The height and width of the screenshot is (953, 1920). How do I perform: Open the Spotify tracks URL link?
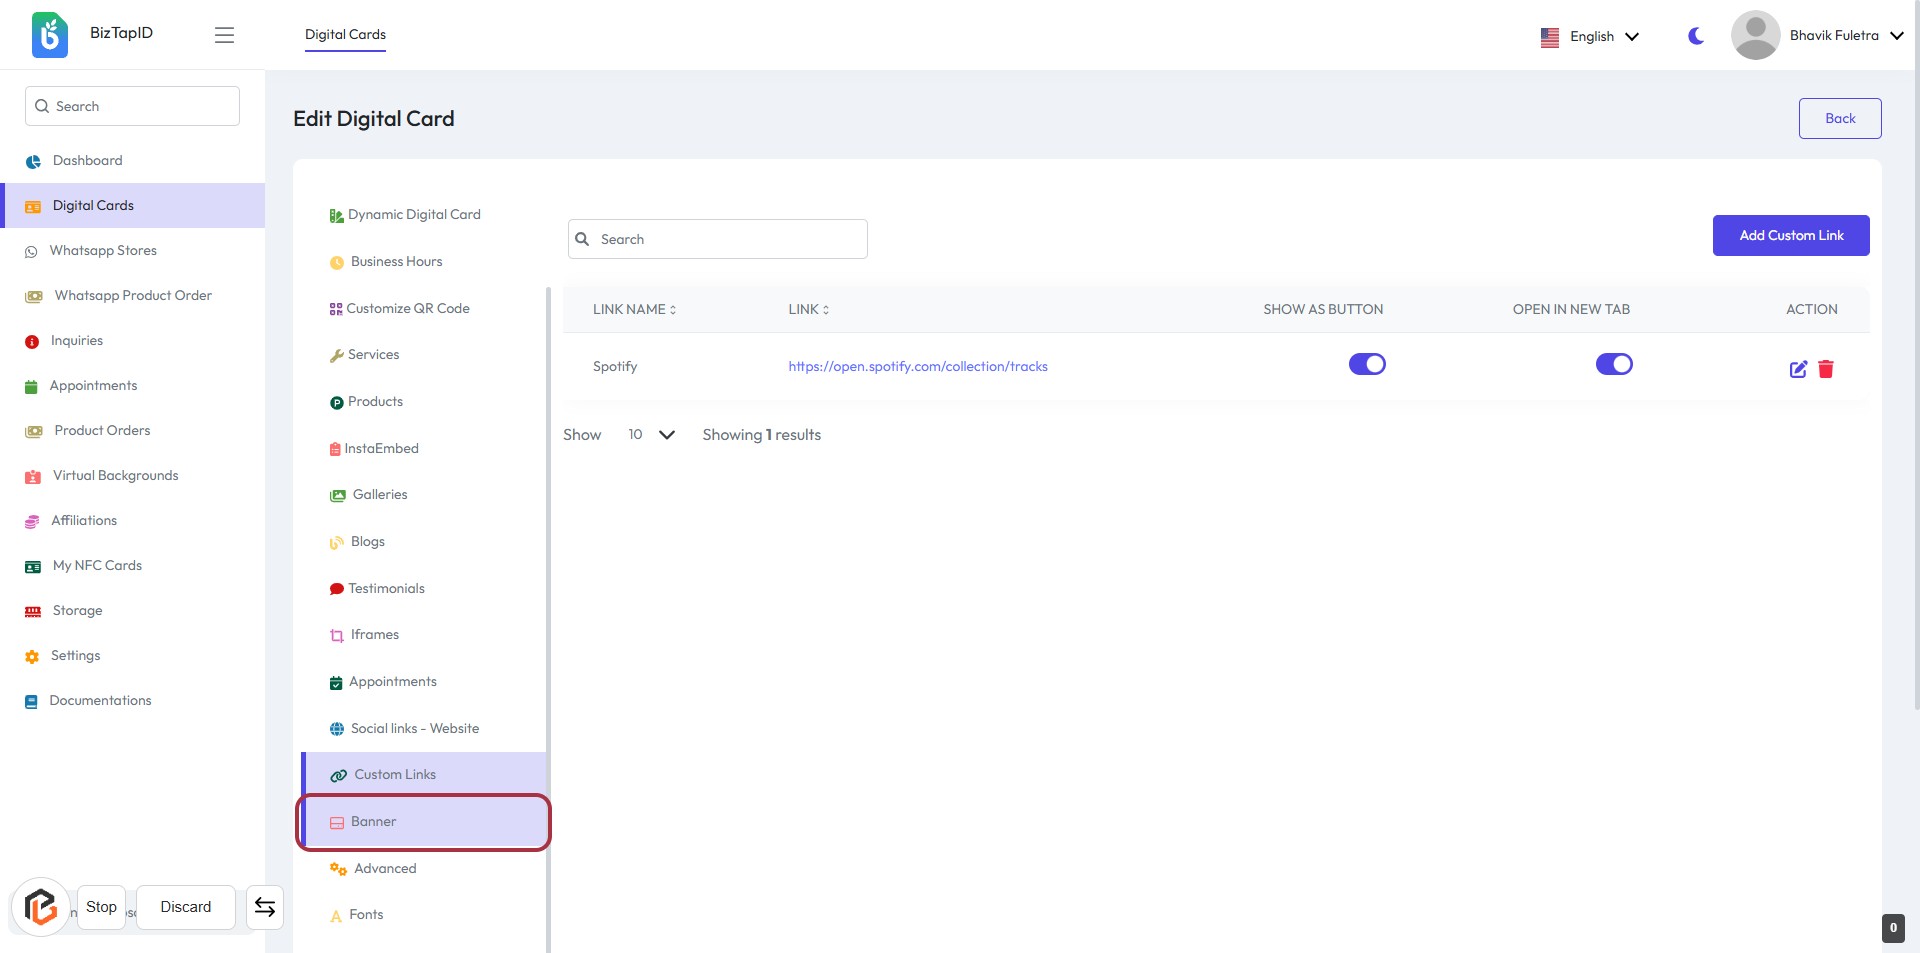(x=917, y=366)
